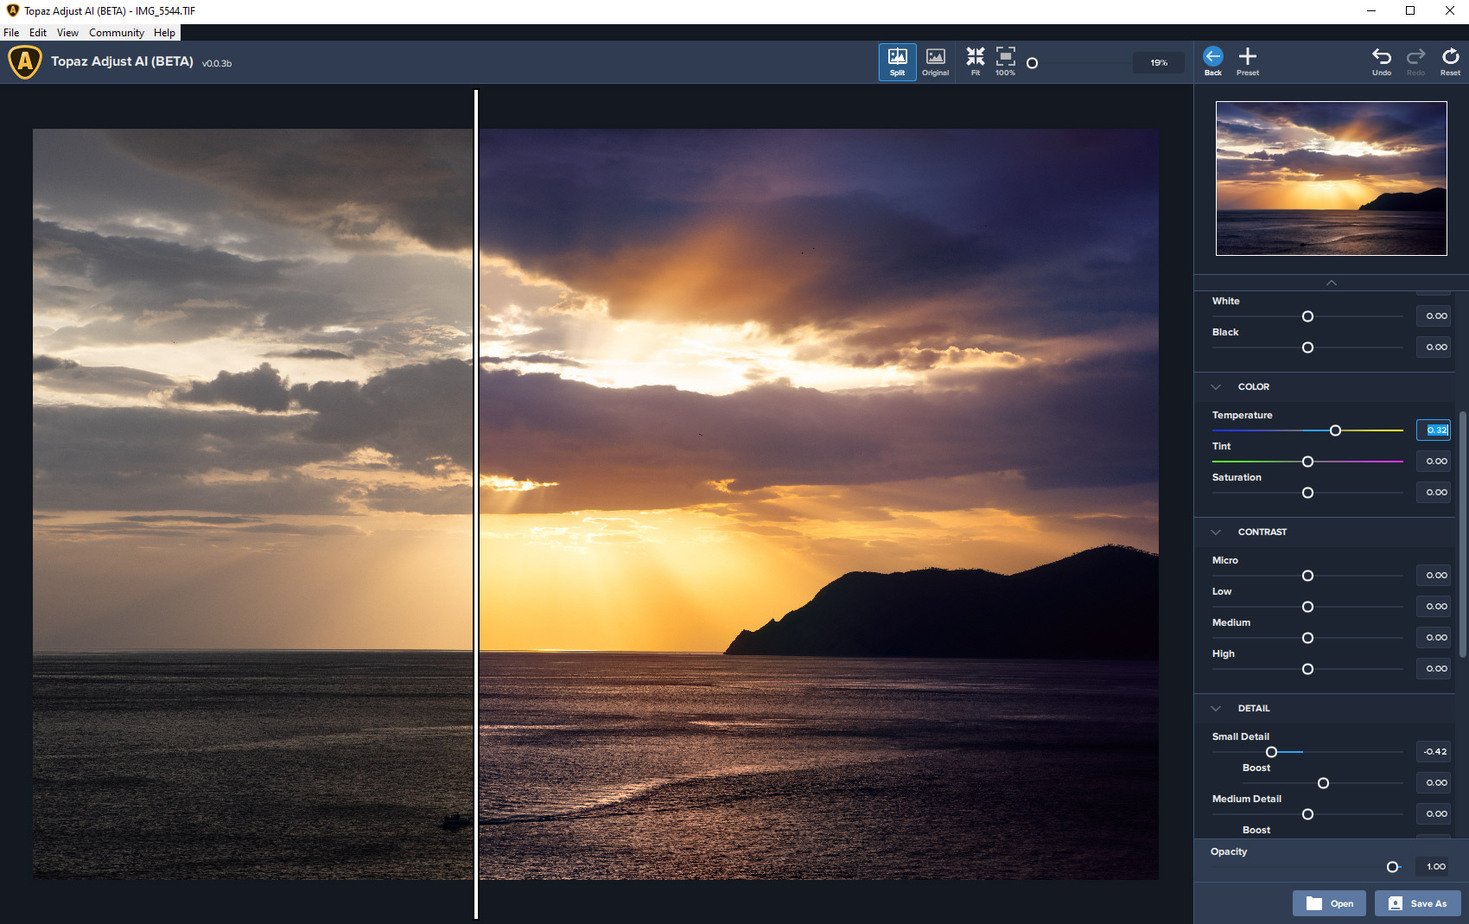Collapse the CONTRAST section

pyautogui.click(x=1216, y=532)
